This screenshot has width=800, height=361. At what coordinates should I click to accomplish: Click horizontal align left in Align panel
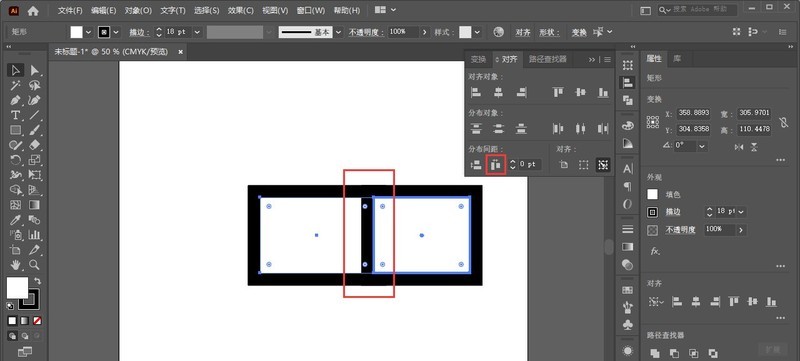pyautogui.click(x=476, y=92)
